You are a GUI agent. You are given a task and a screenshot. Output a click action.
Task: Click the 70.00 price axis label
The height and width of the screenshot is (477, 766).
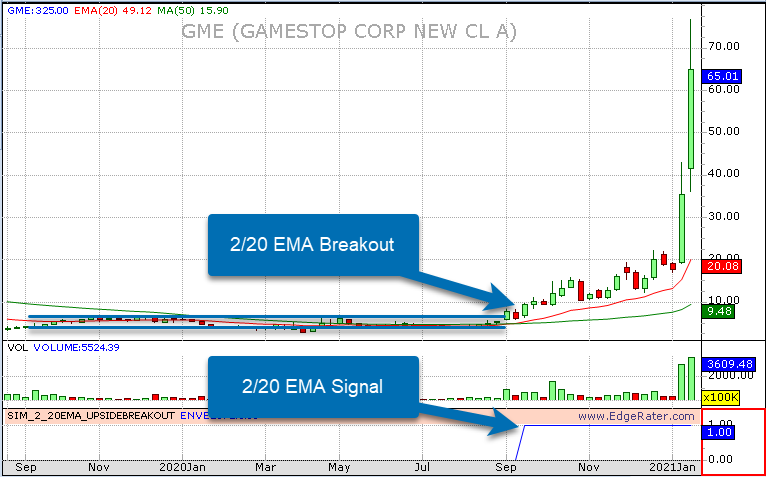click(723, 46)
